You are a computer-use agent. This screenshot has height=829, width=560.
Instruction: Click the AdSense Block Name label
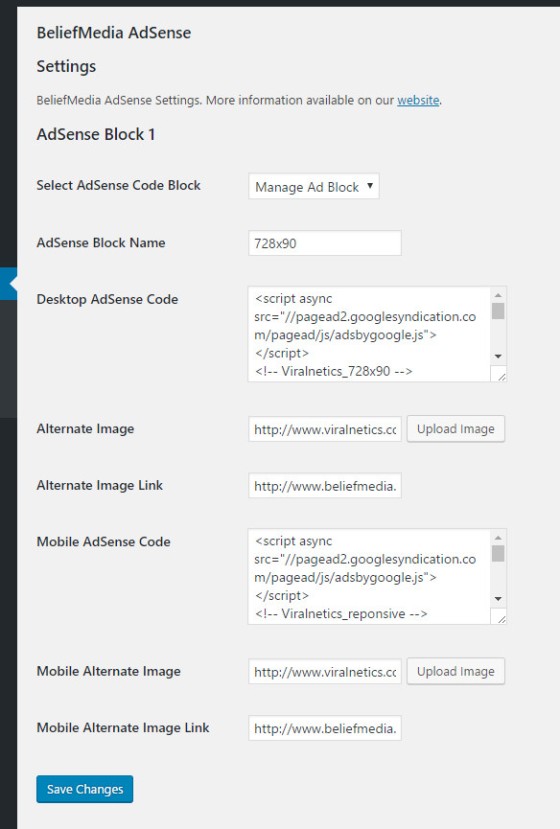point(101,243)
